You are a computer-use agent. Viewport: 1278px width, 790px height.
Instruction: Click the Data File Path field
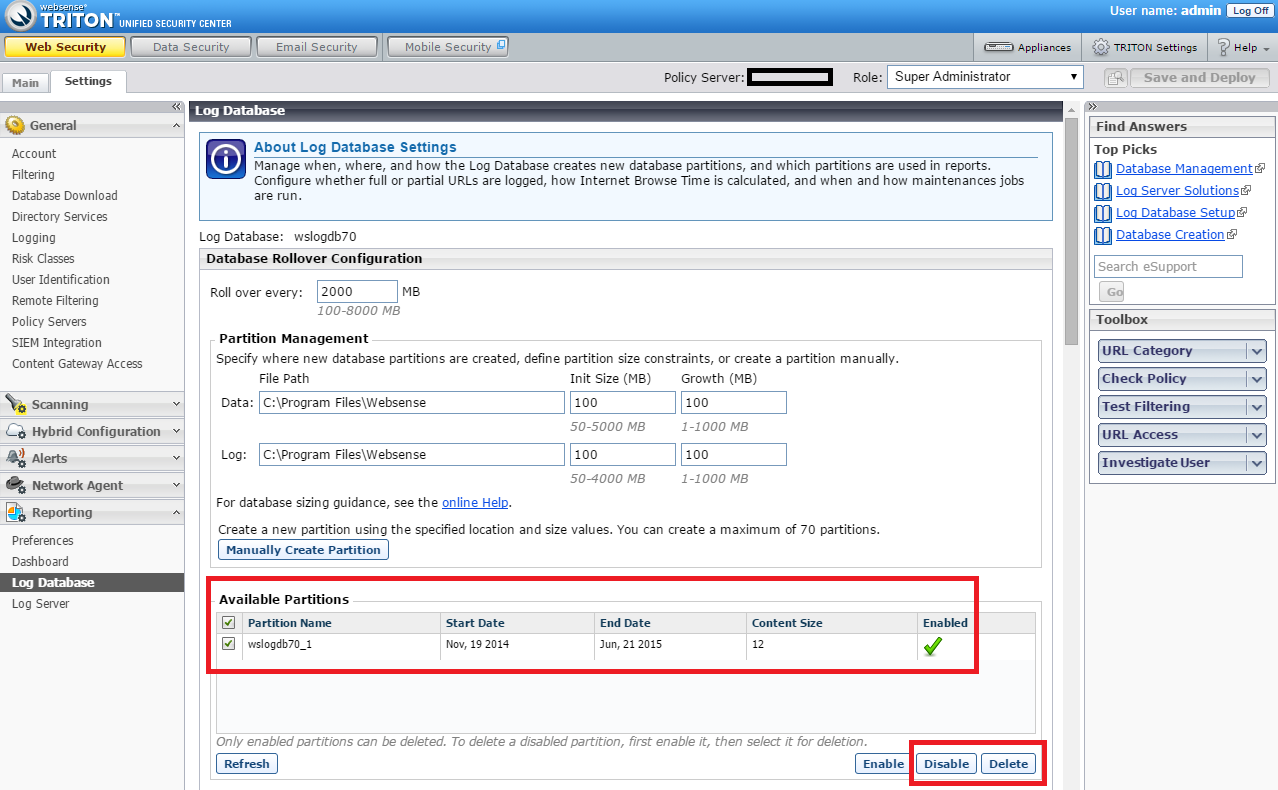click(x=412, y=403)
